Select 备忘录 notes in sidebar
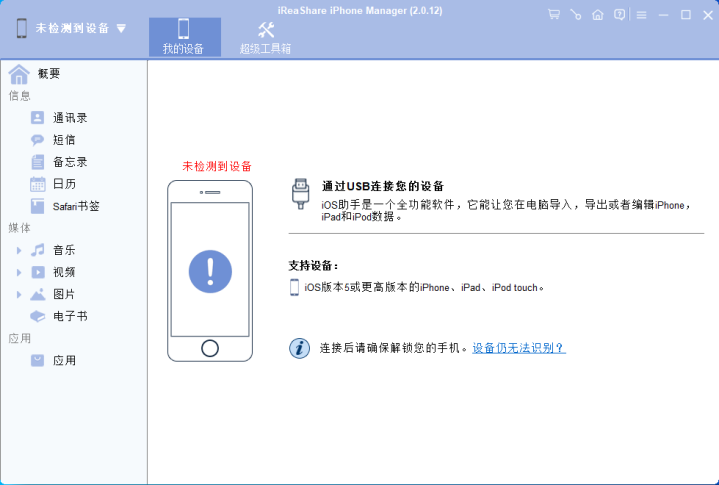 click(x=70, y=162)
